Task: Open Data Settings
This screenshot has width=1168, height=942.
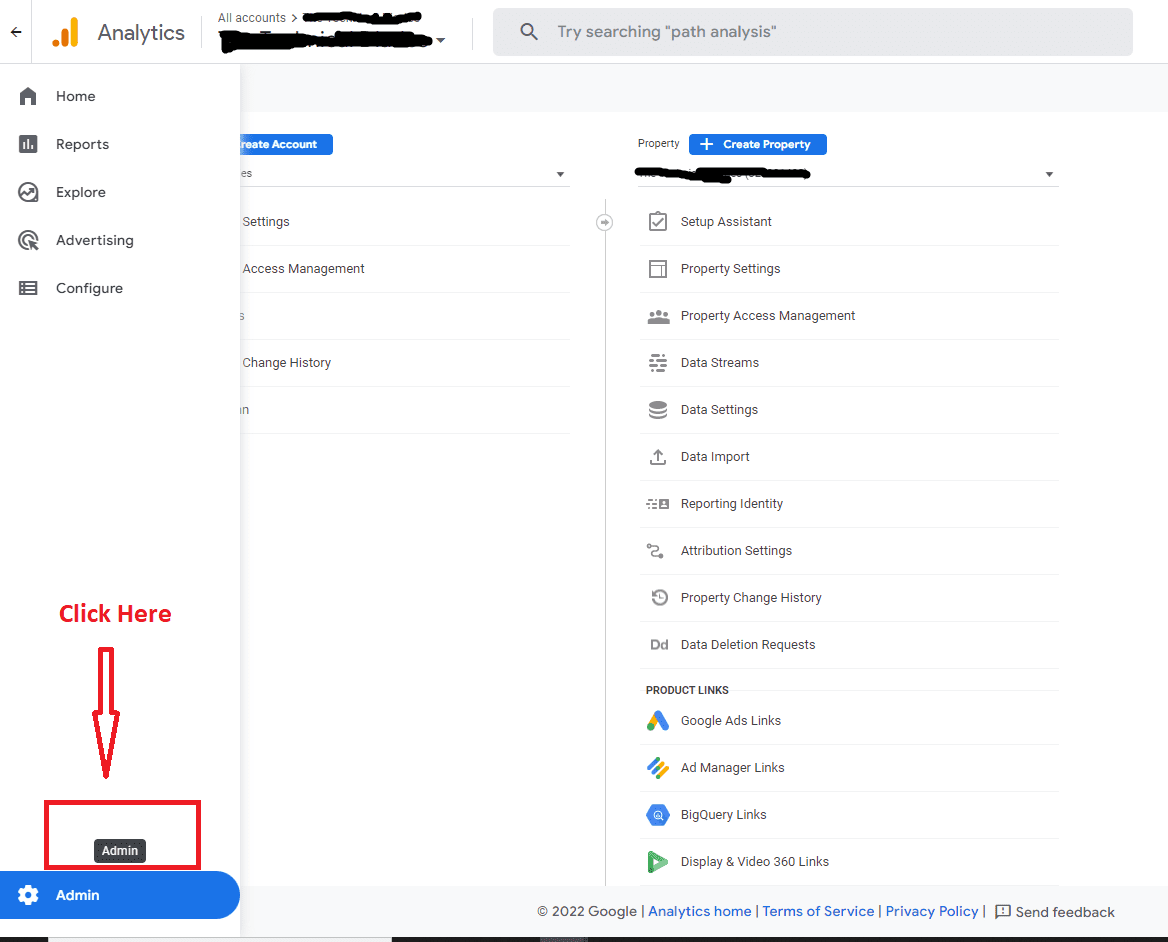Action: [x=849, y=410]
